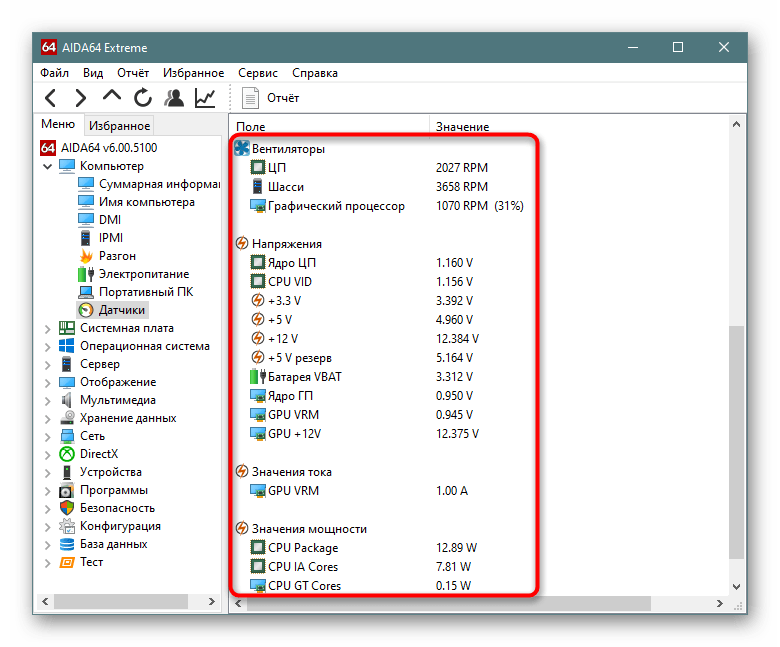Click the Вентиляторы fan icon
Image resolution: width=780 pixels, height=647 pixels.
[x=242, y=148]
